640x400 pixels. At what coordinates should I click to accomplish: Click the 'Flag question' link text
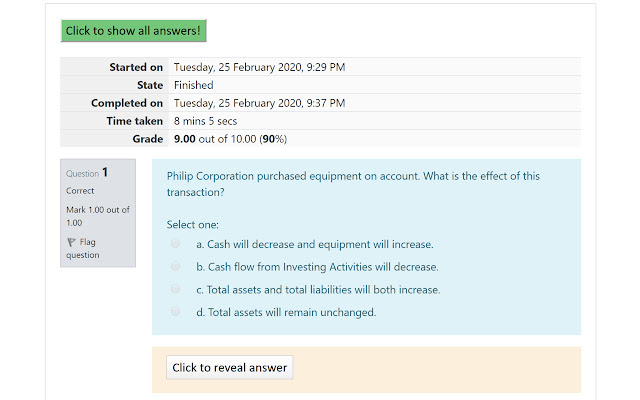pos(86,248)
